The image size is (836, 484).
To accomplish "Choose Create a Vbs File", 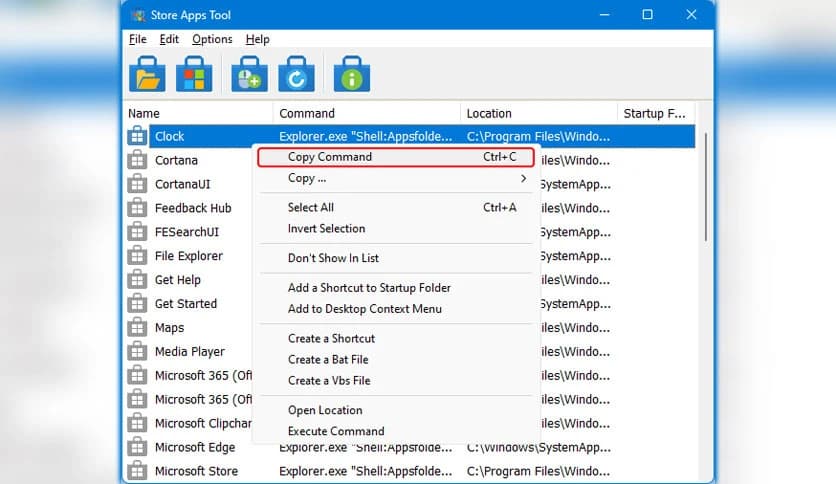I will tap(396, 381).
